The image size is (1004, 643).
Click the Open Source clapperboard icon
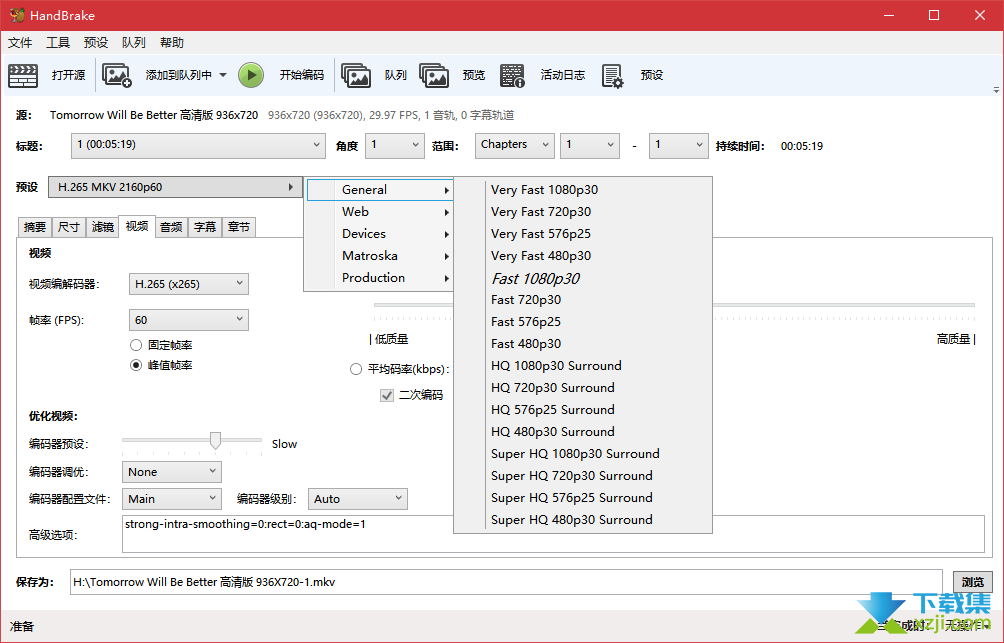click(x=23, y=76)
